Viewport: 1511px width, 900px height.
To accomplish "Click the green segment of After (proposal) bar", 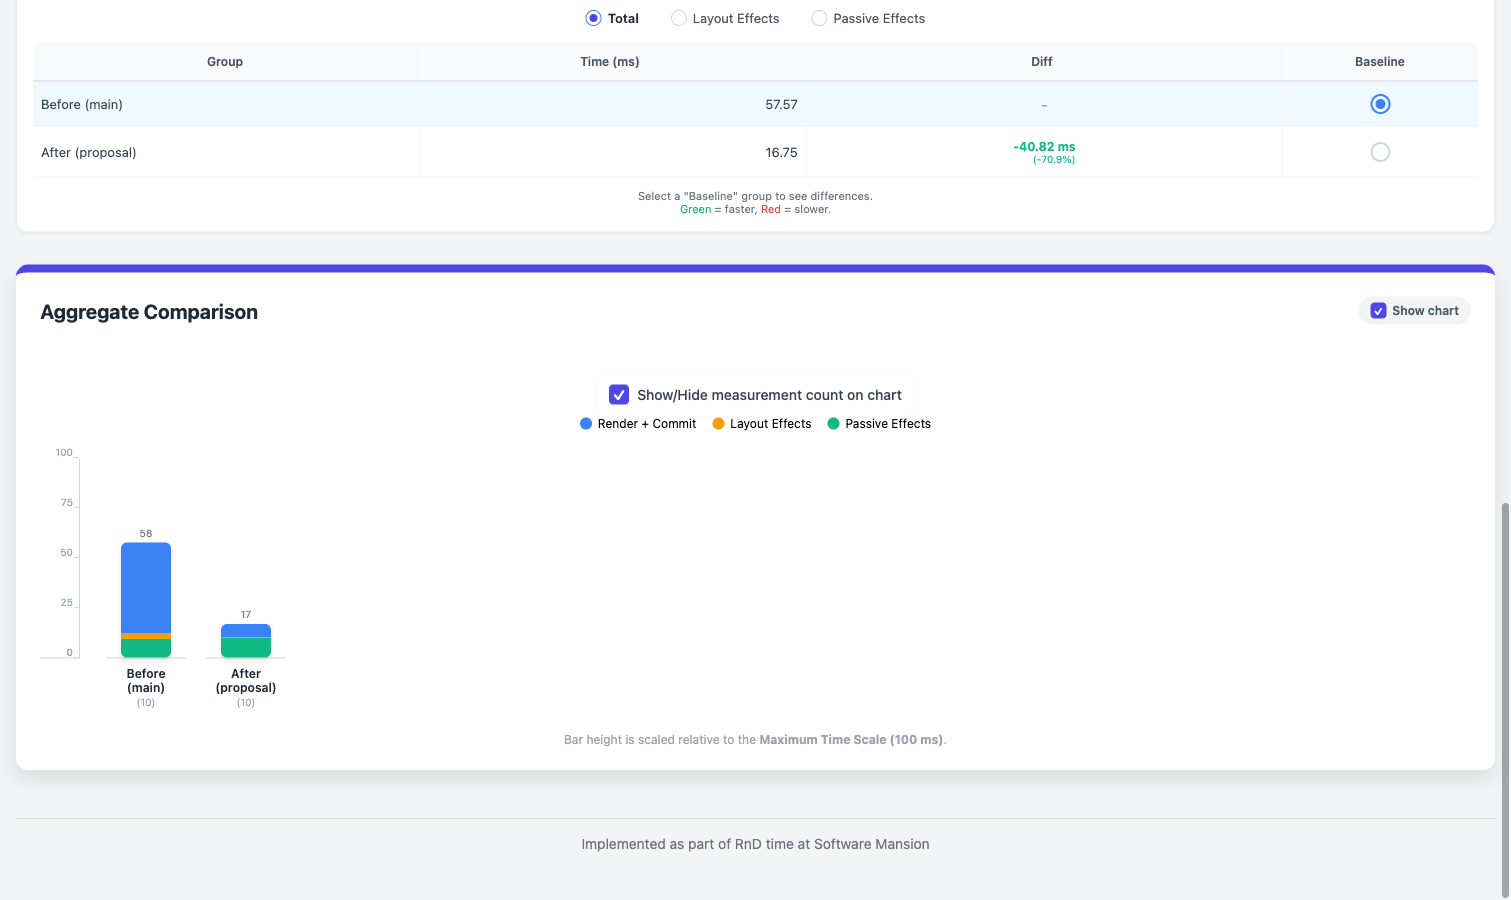I will pyautogui.click(x=246, y=647).
